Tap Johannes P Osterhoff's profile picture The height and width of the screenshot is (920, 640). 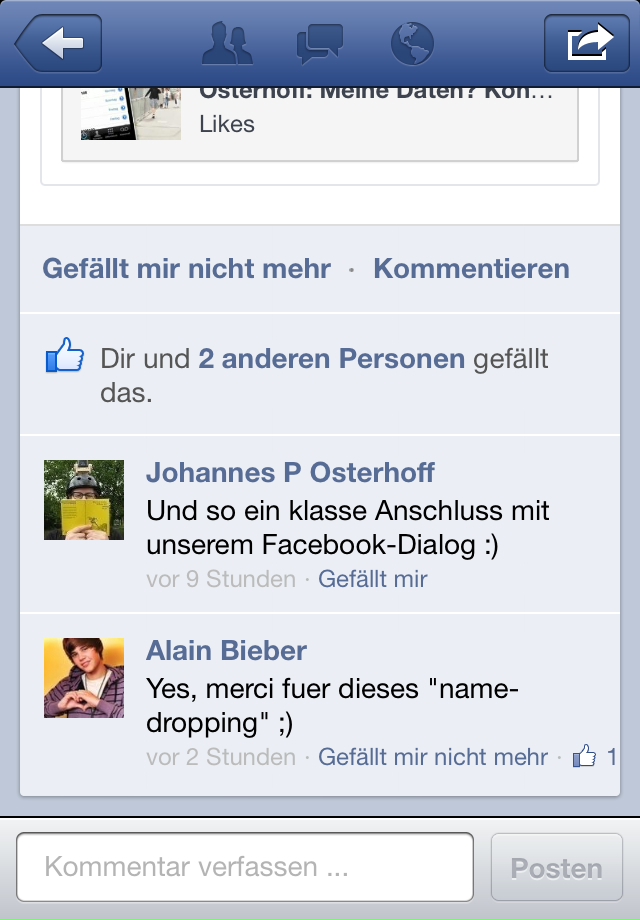[84, 500]
